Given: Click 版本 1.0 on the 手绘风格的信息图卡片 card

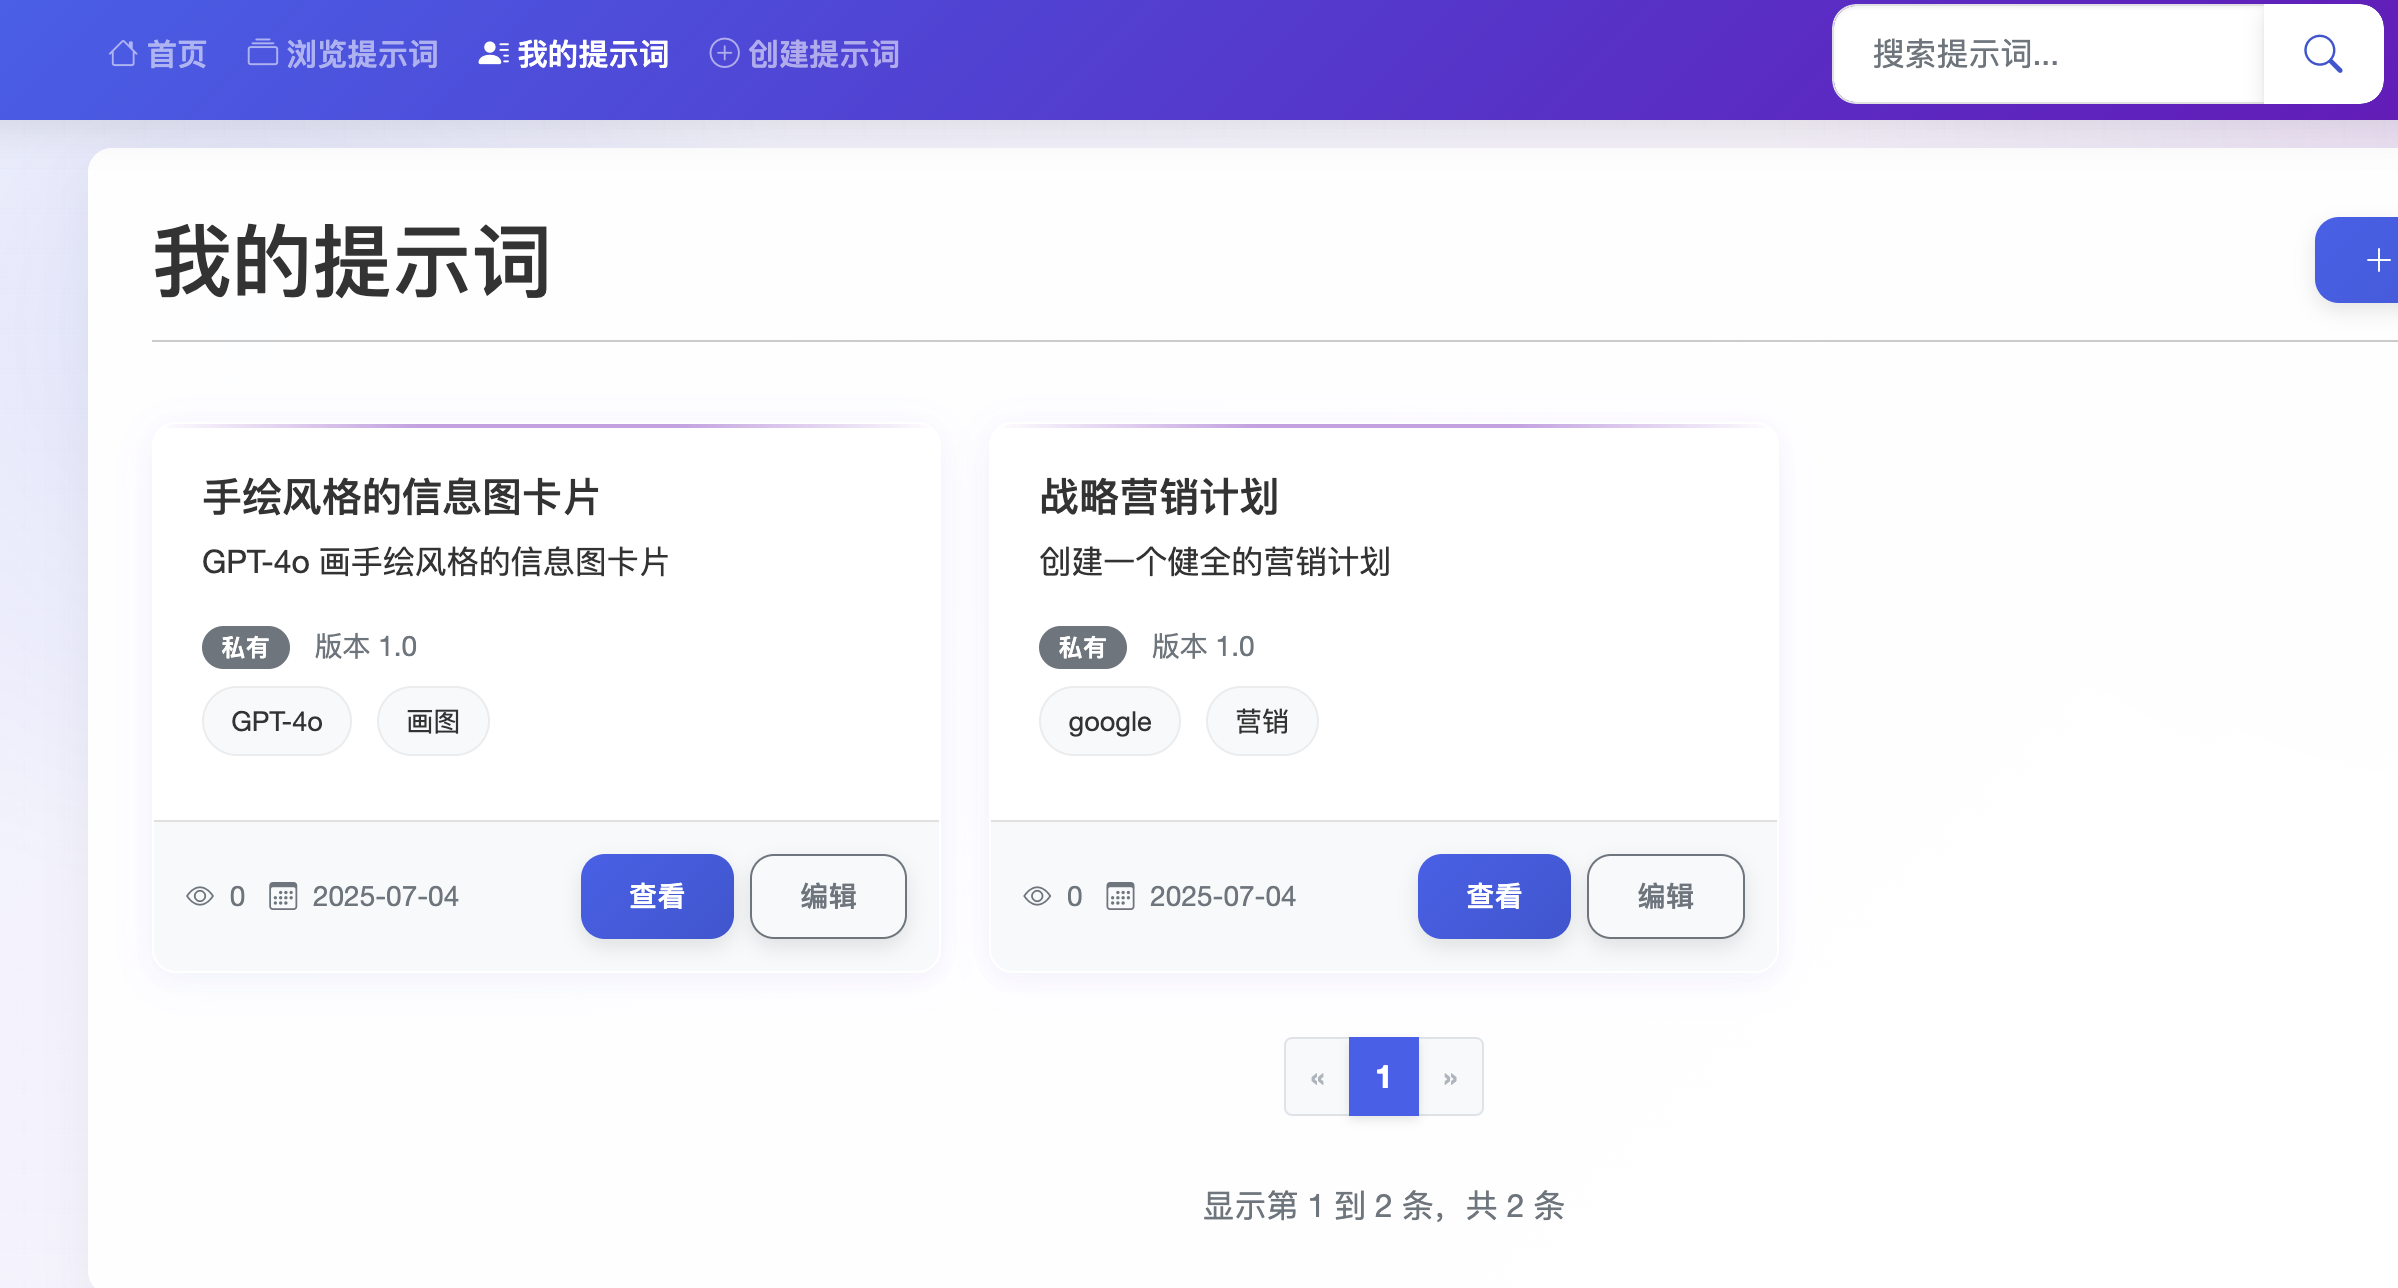Looking at the screenshot, I should pyautogui.click(x=366, y=646).
